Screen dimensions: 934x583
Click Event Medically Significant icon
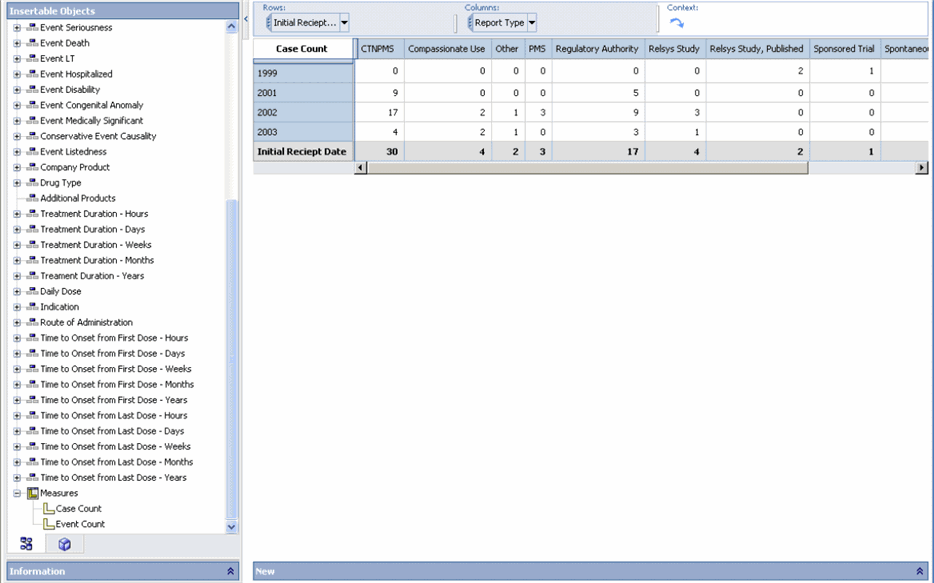(32, 120)
